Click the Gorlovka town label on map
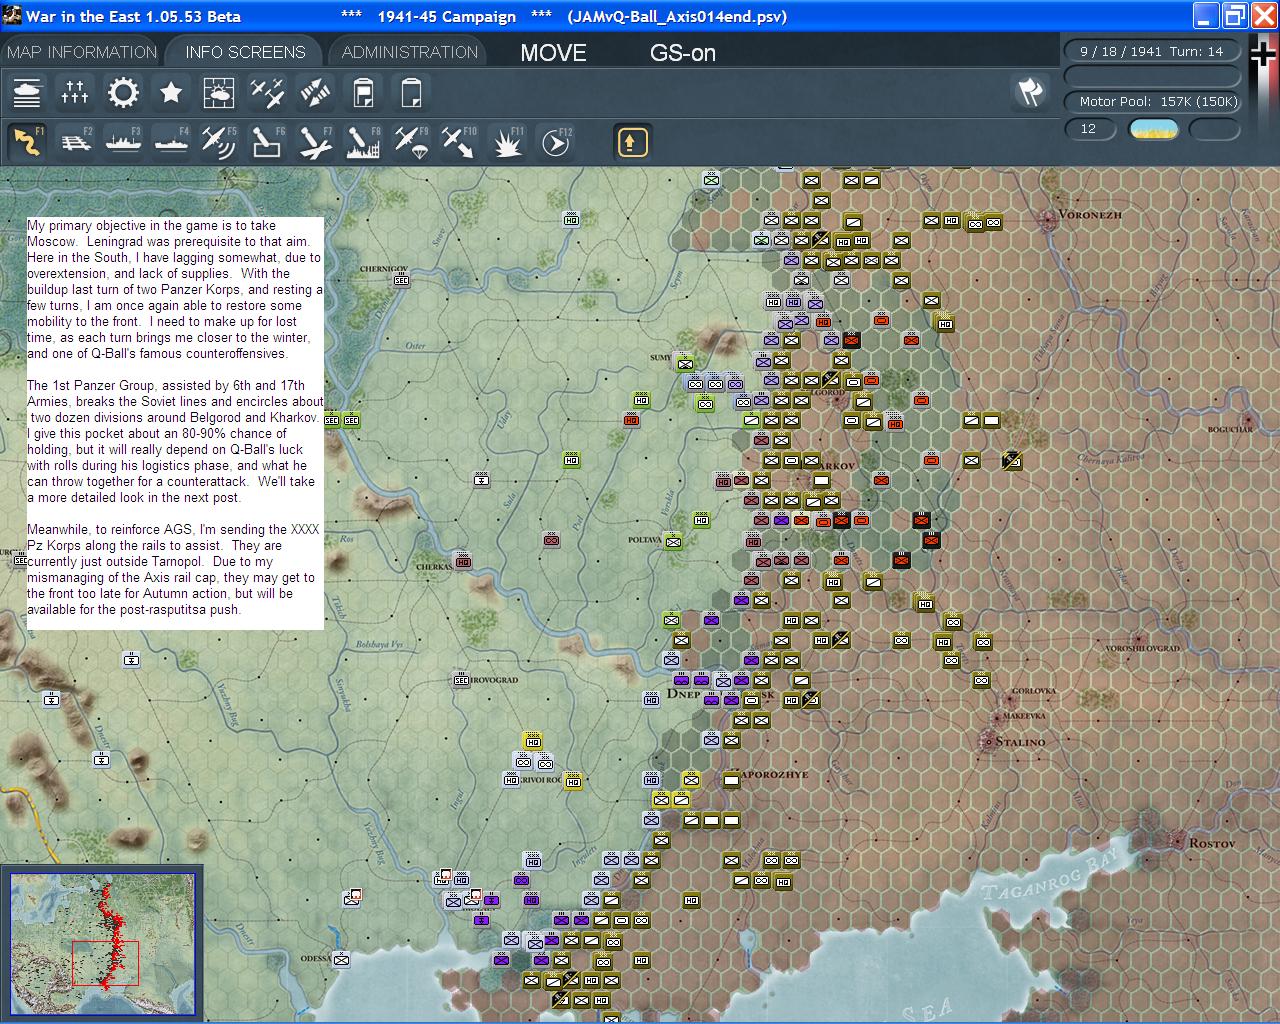The height and width of the screenshot is (1024, 1280). [x=1034, y=690]
